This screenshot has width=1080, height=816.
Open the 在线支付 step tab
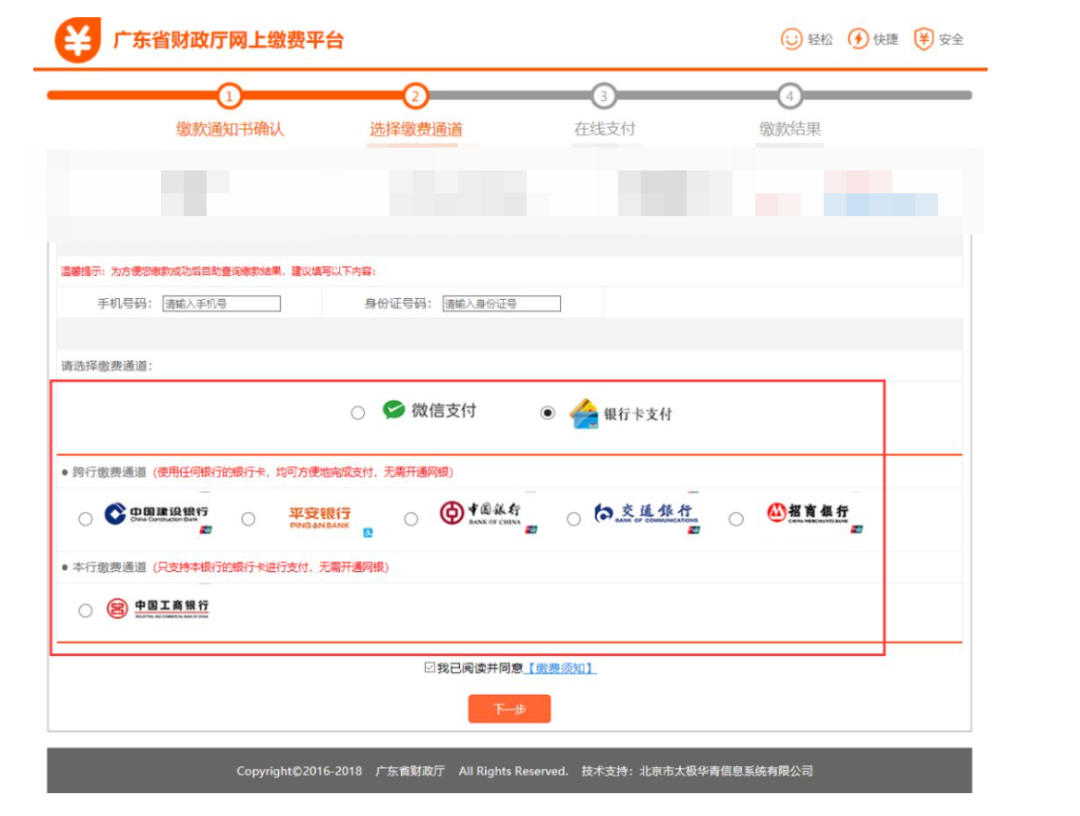click(605, 129)
